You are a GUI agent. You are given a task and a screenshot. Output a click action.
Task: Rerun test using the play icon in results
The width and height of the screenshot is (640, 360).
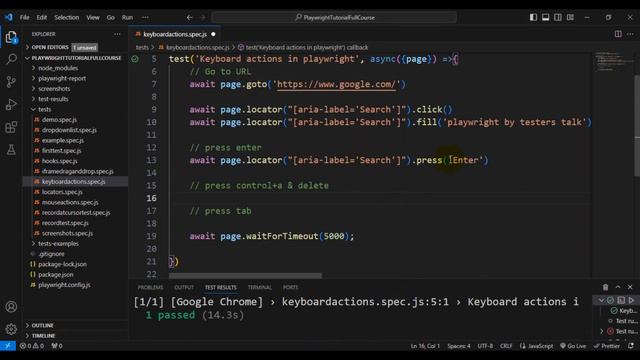(x=631, y=300)
